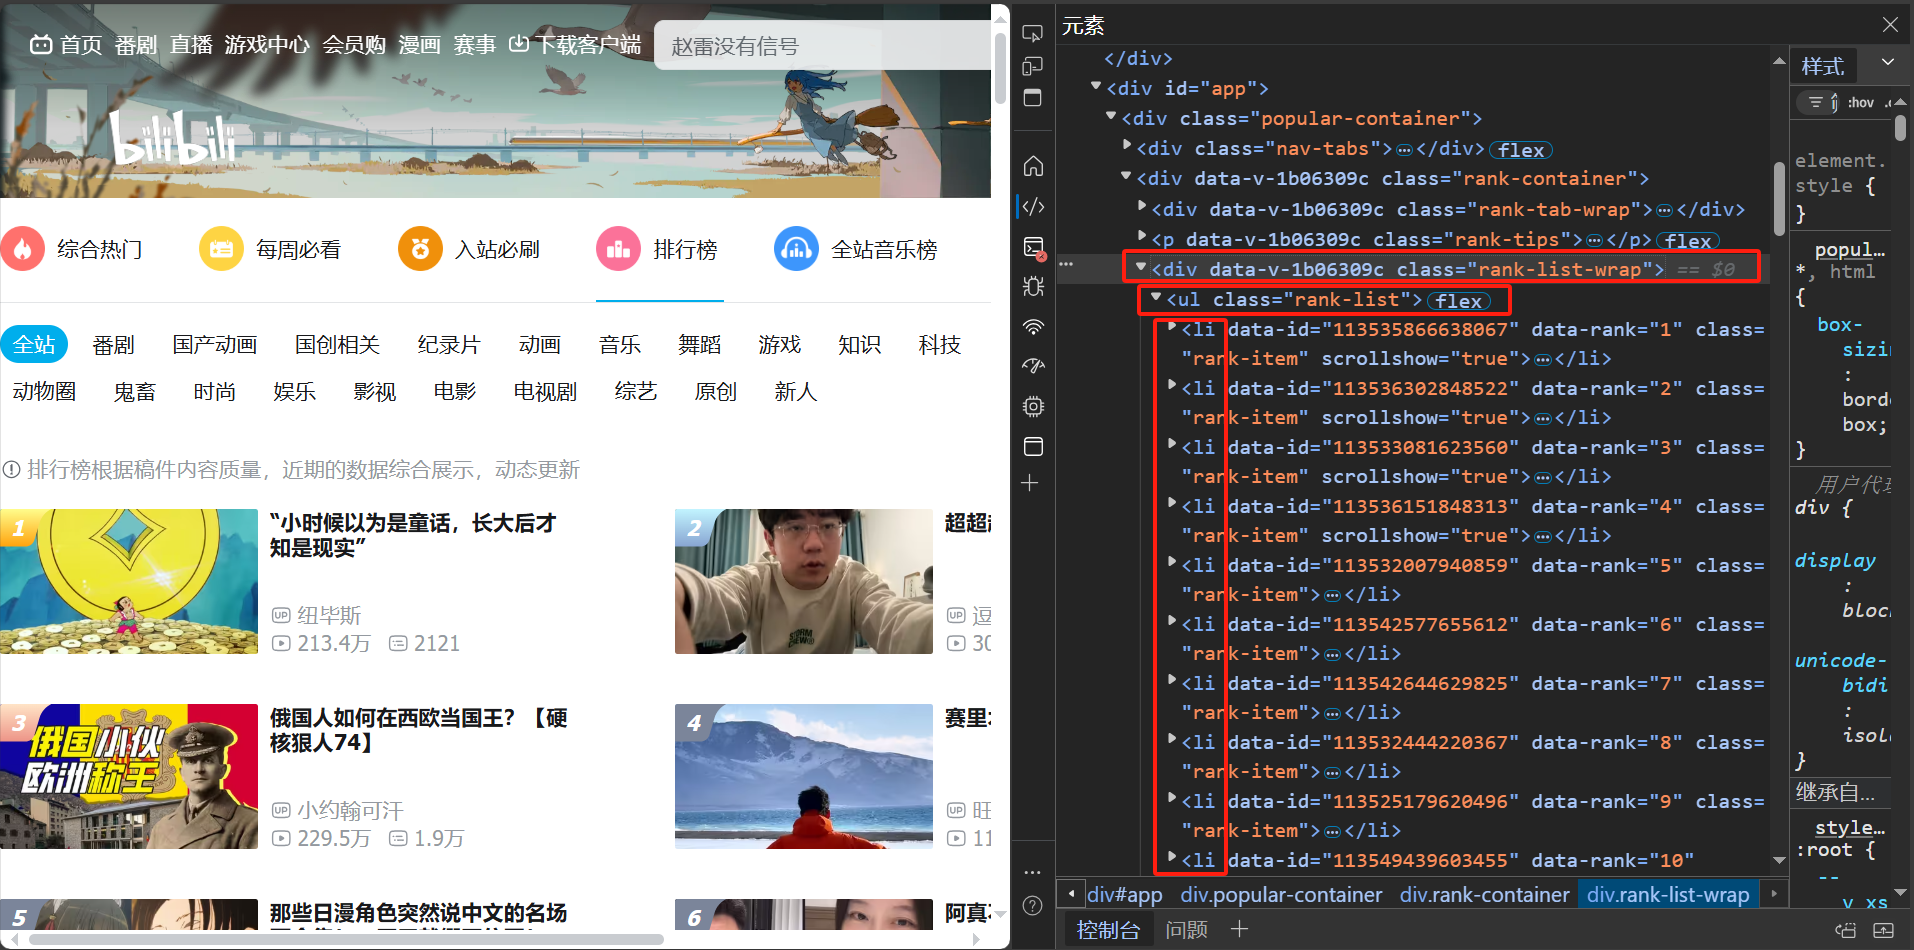
Task: Open DevTools help question mark
Action: click(x=1033, y=906)
